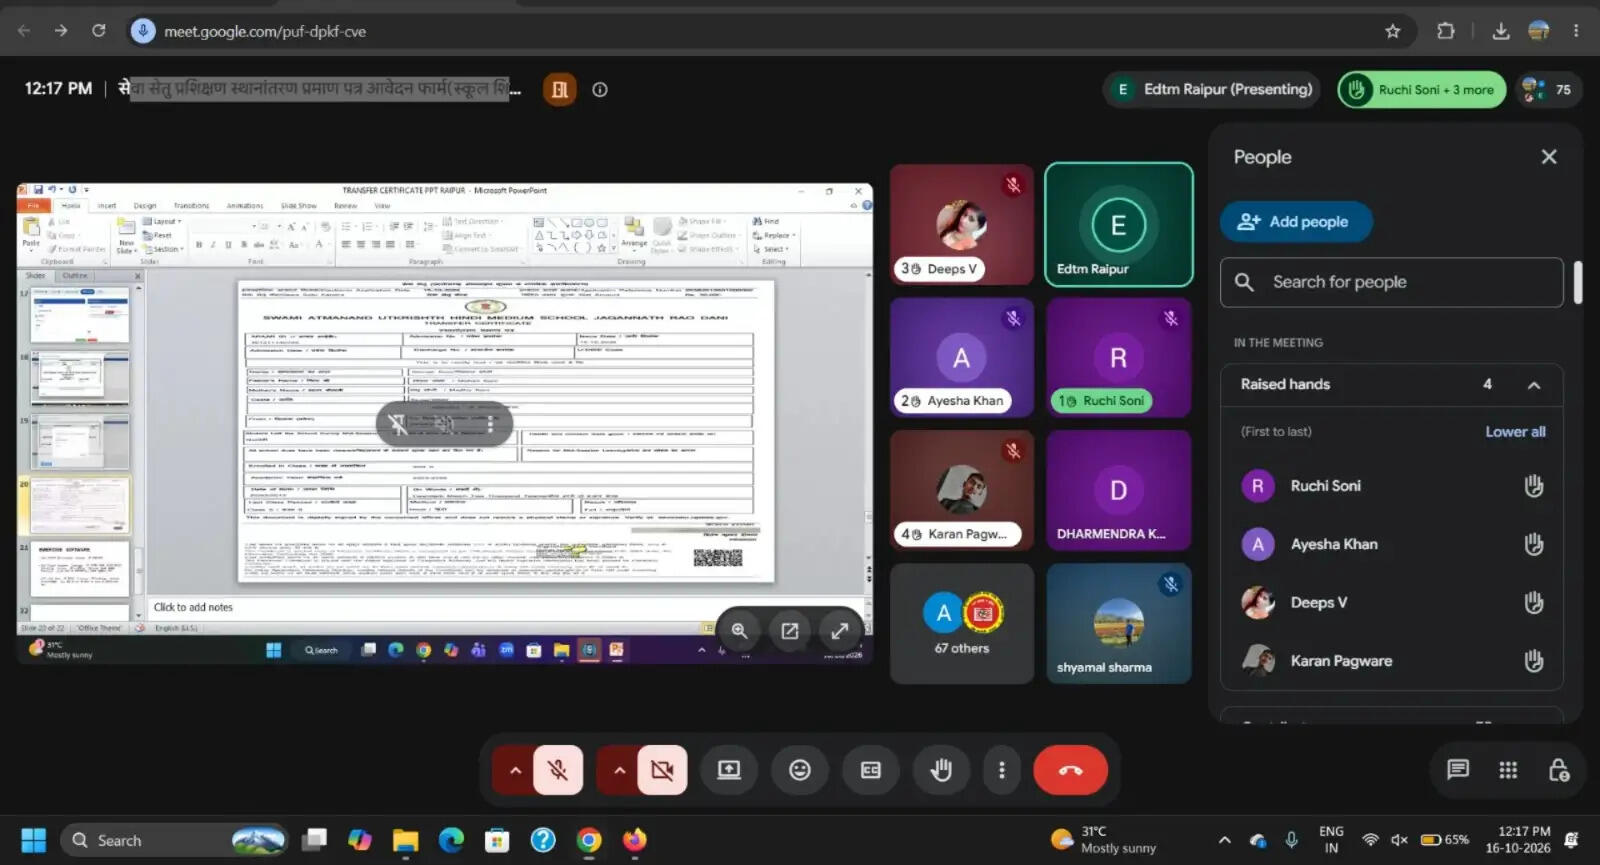Open the emoji reactions button

click(799, 770)
